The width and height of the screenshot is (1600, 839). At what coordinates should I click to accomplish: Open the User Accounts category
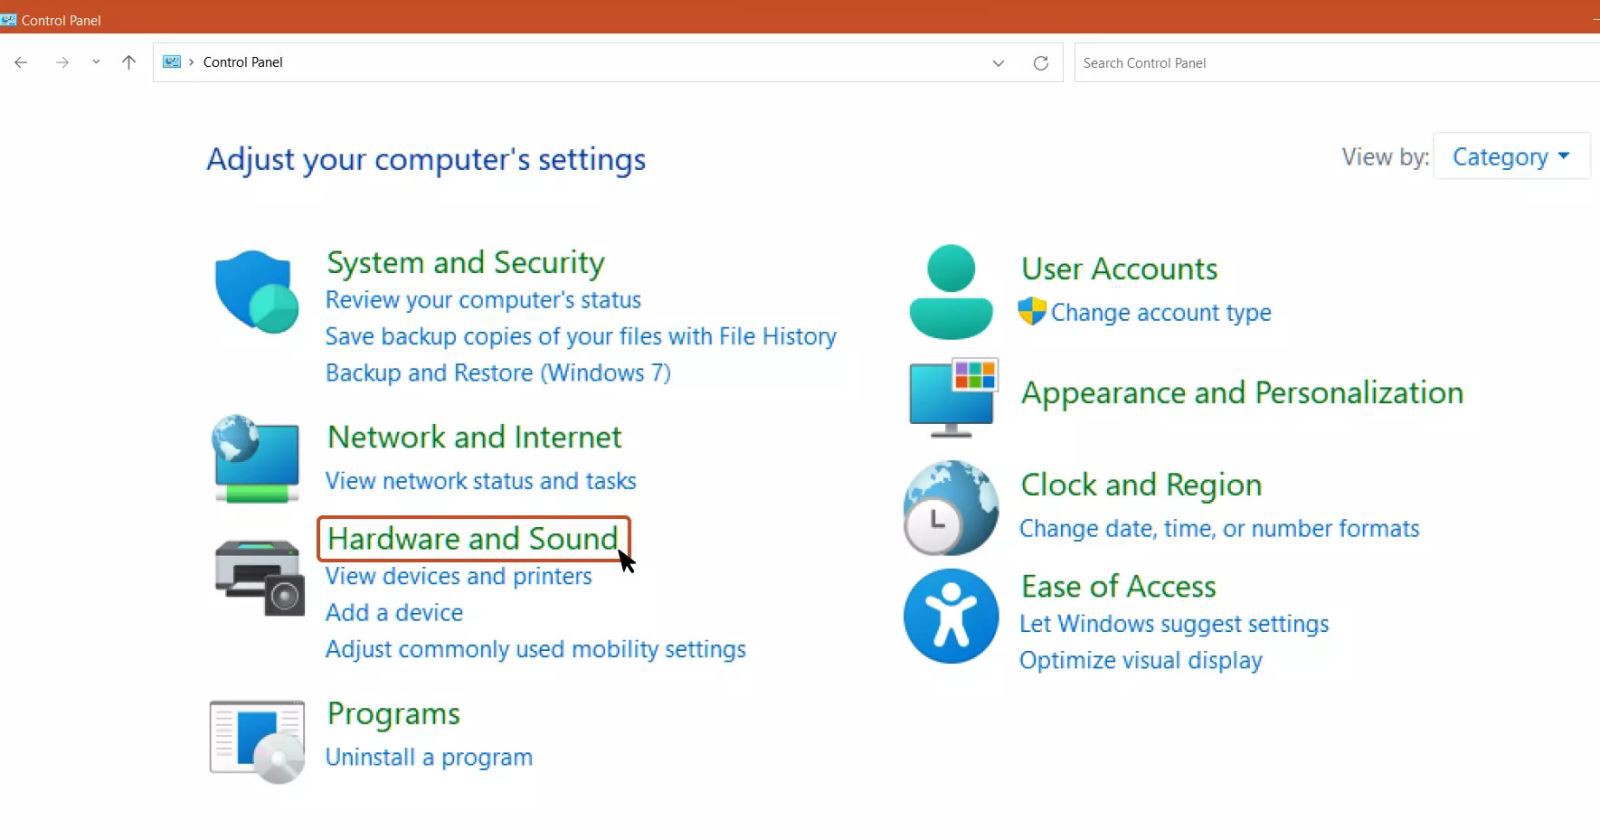(x=1120, y=269)
